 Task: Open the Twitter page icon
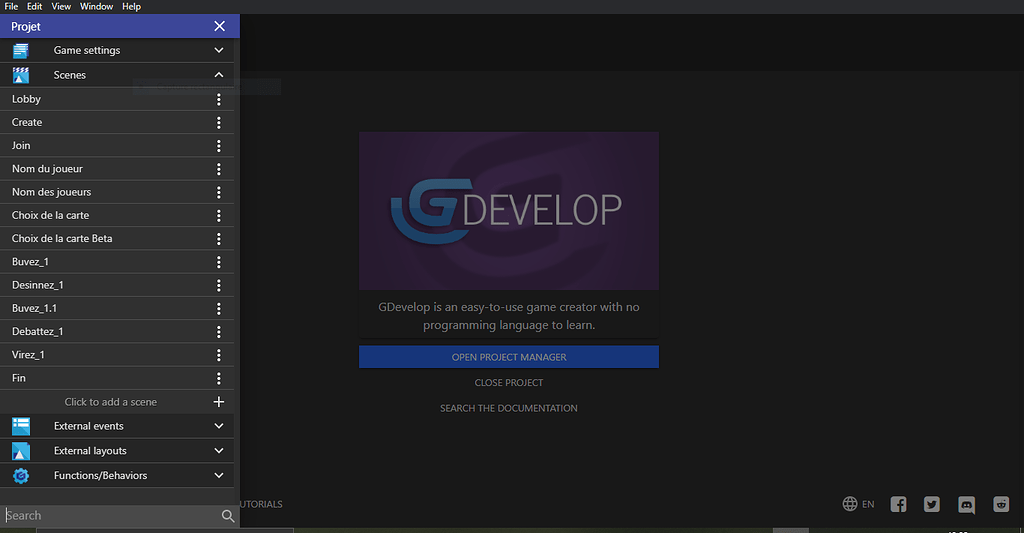(x=932, y=504)
